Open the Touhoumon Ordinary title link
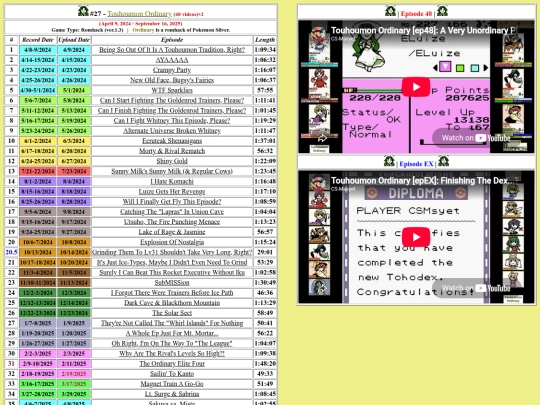The height and width of the screenshot is (405, 540). coord(139,14)
